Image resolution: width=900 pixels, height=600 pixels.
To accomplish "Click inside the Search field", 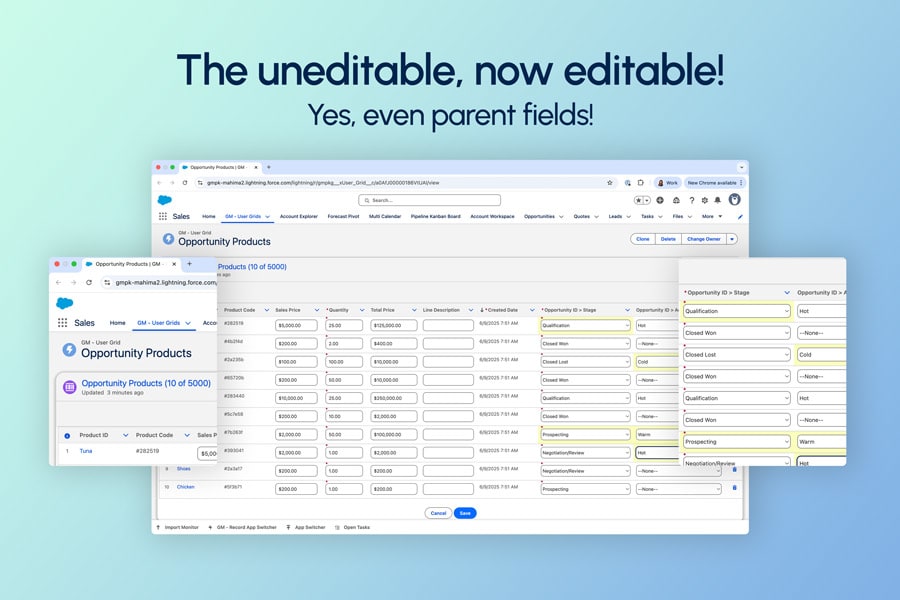I will tap(432, 199).
